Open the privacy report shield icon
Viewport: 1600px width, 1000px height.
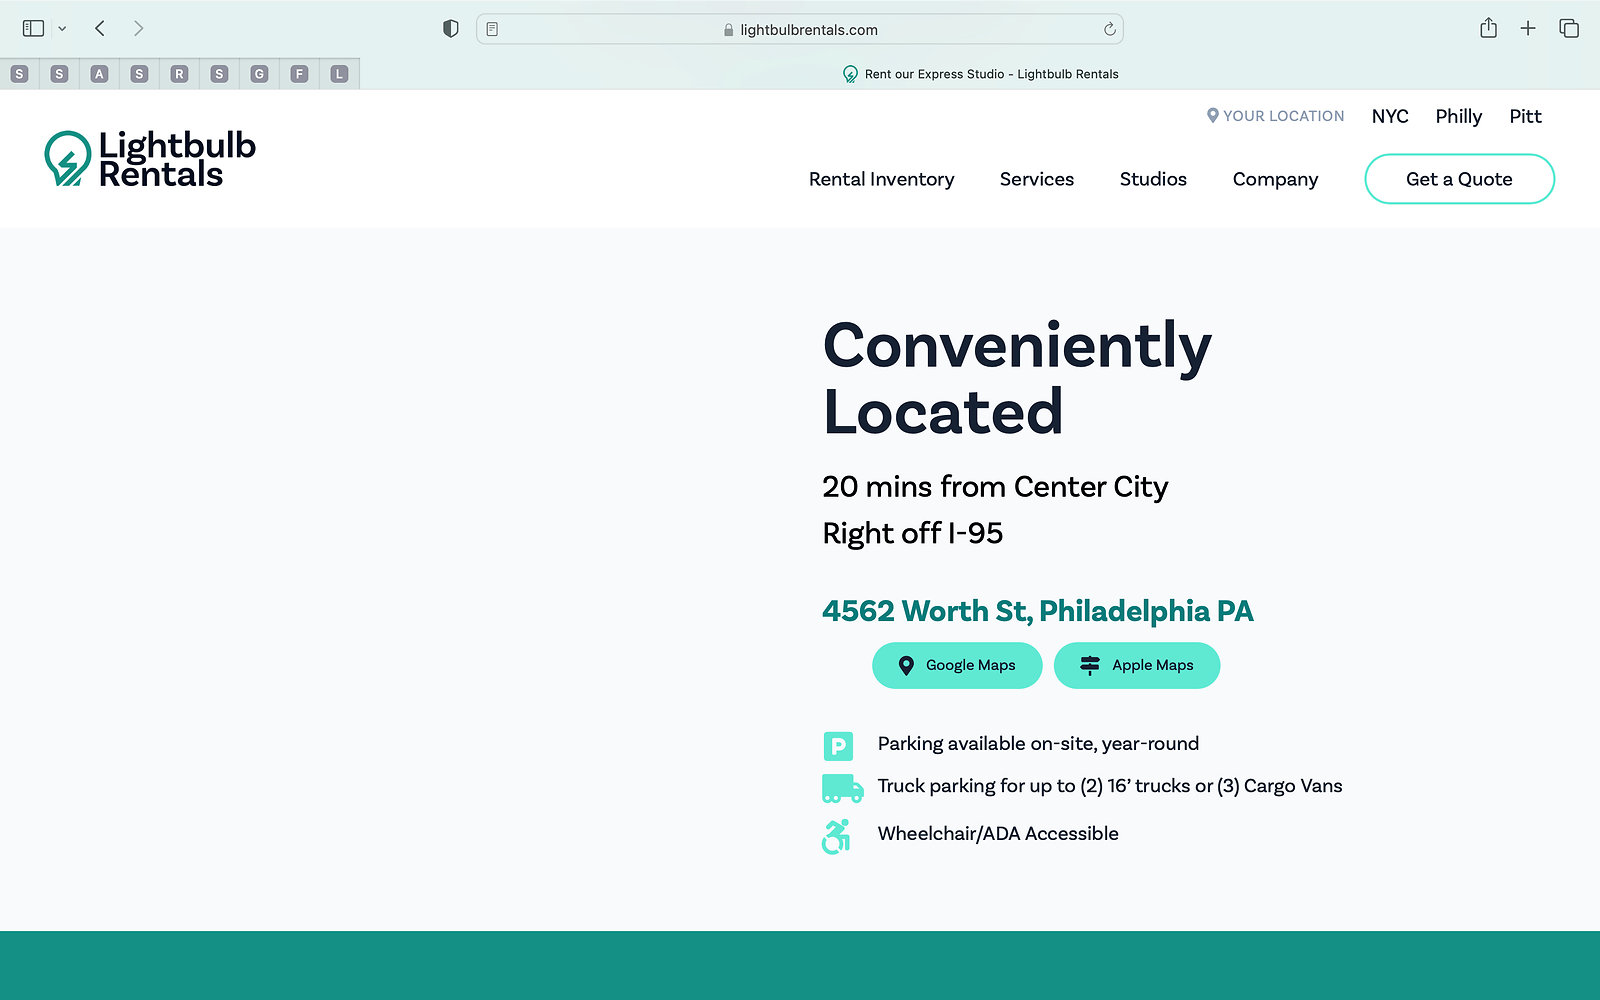451,29
